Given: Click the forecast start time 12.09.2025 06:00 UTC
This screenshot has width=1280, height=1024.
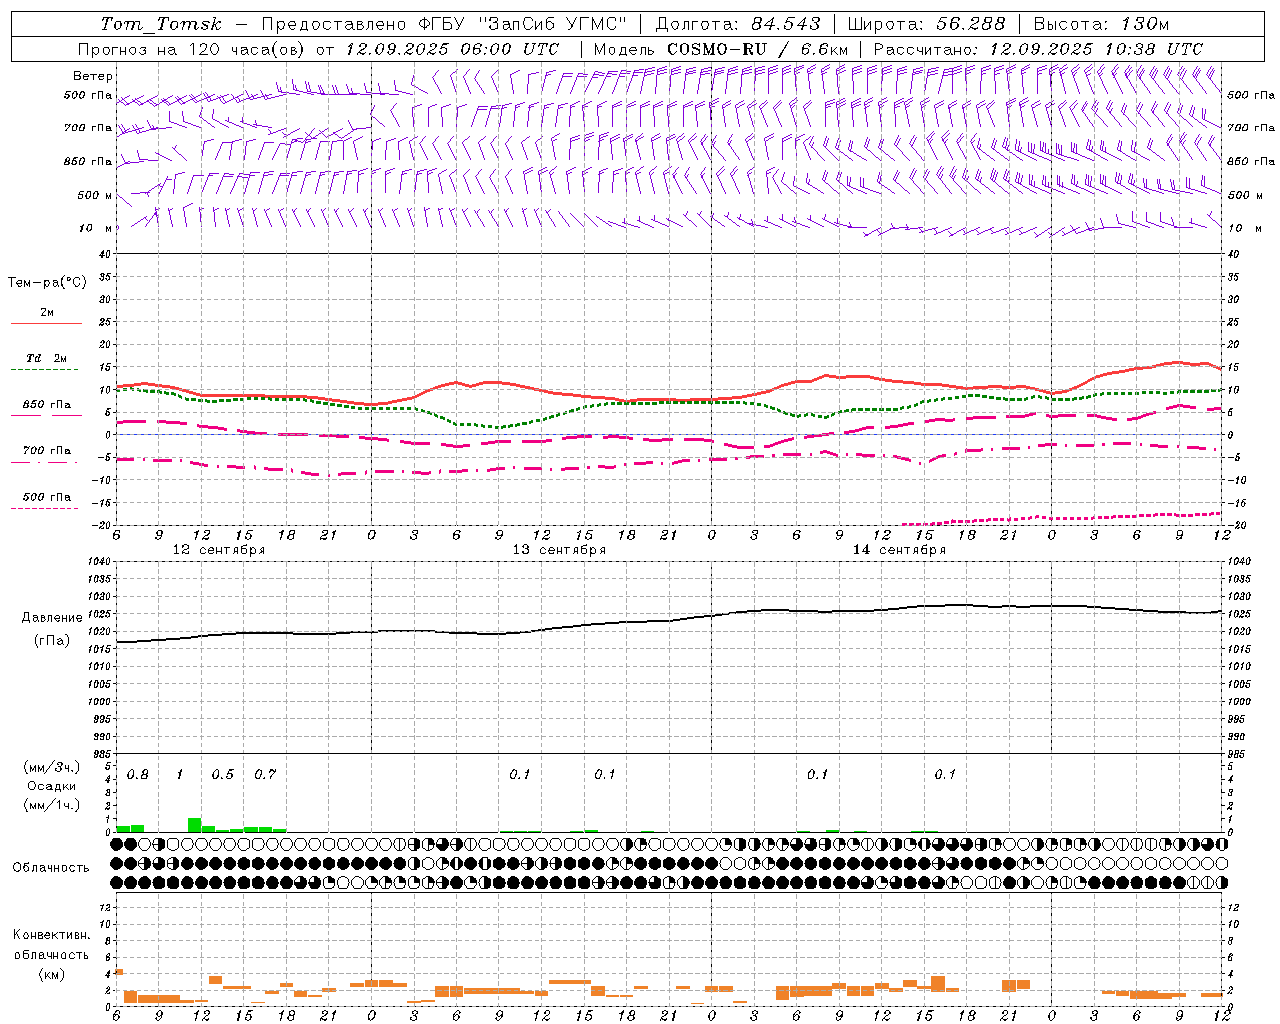Looking at the screenshot, I should coord(452,49).
